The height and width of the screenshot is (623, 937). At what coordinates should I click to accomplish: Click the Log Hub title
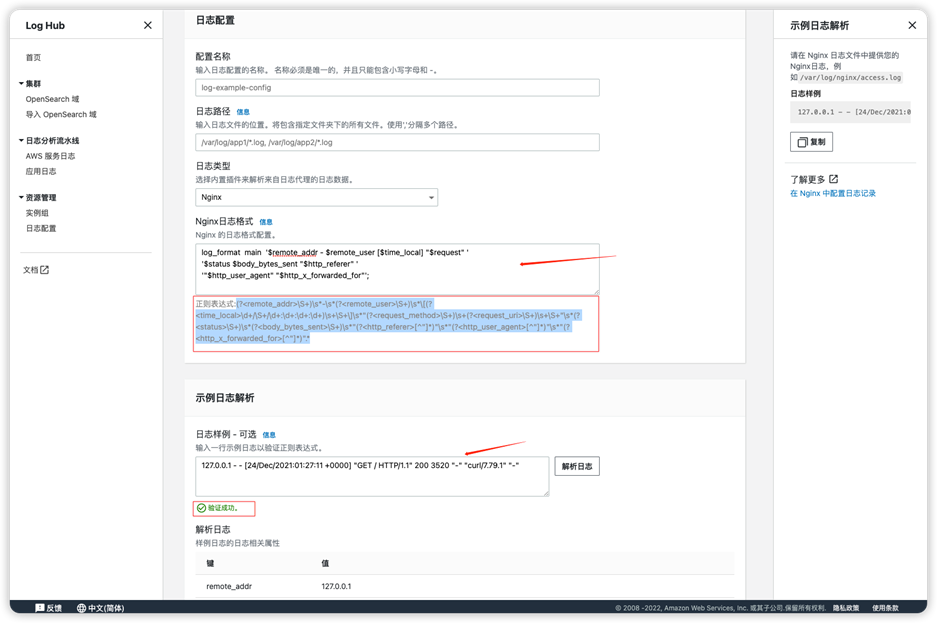(x=45, y=25)
